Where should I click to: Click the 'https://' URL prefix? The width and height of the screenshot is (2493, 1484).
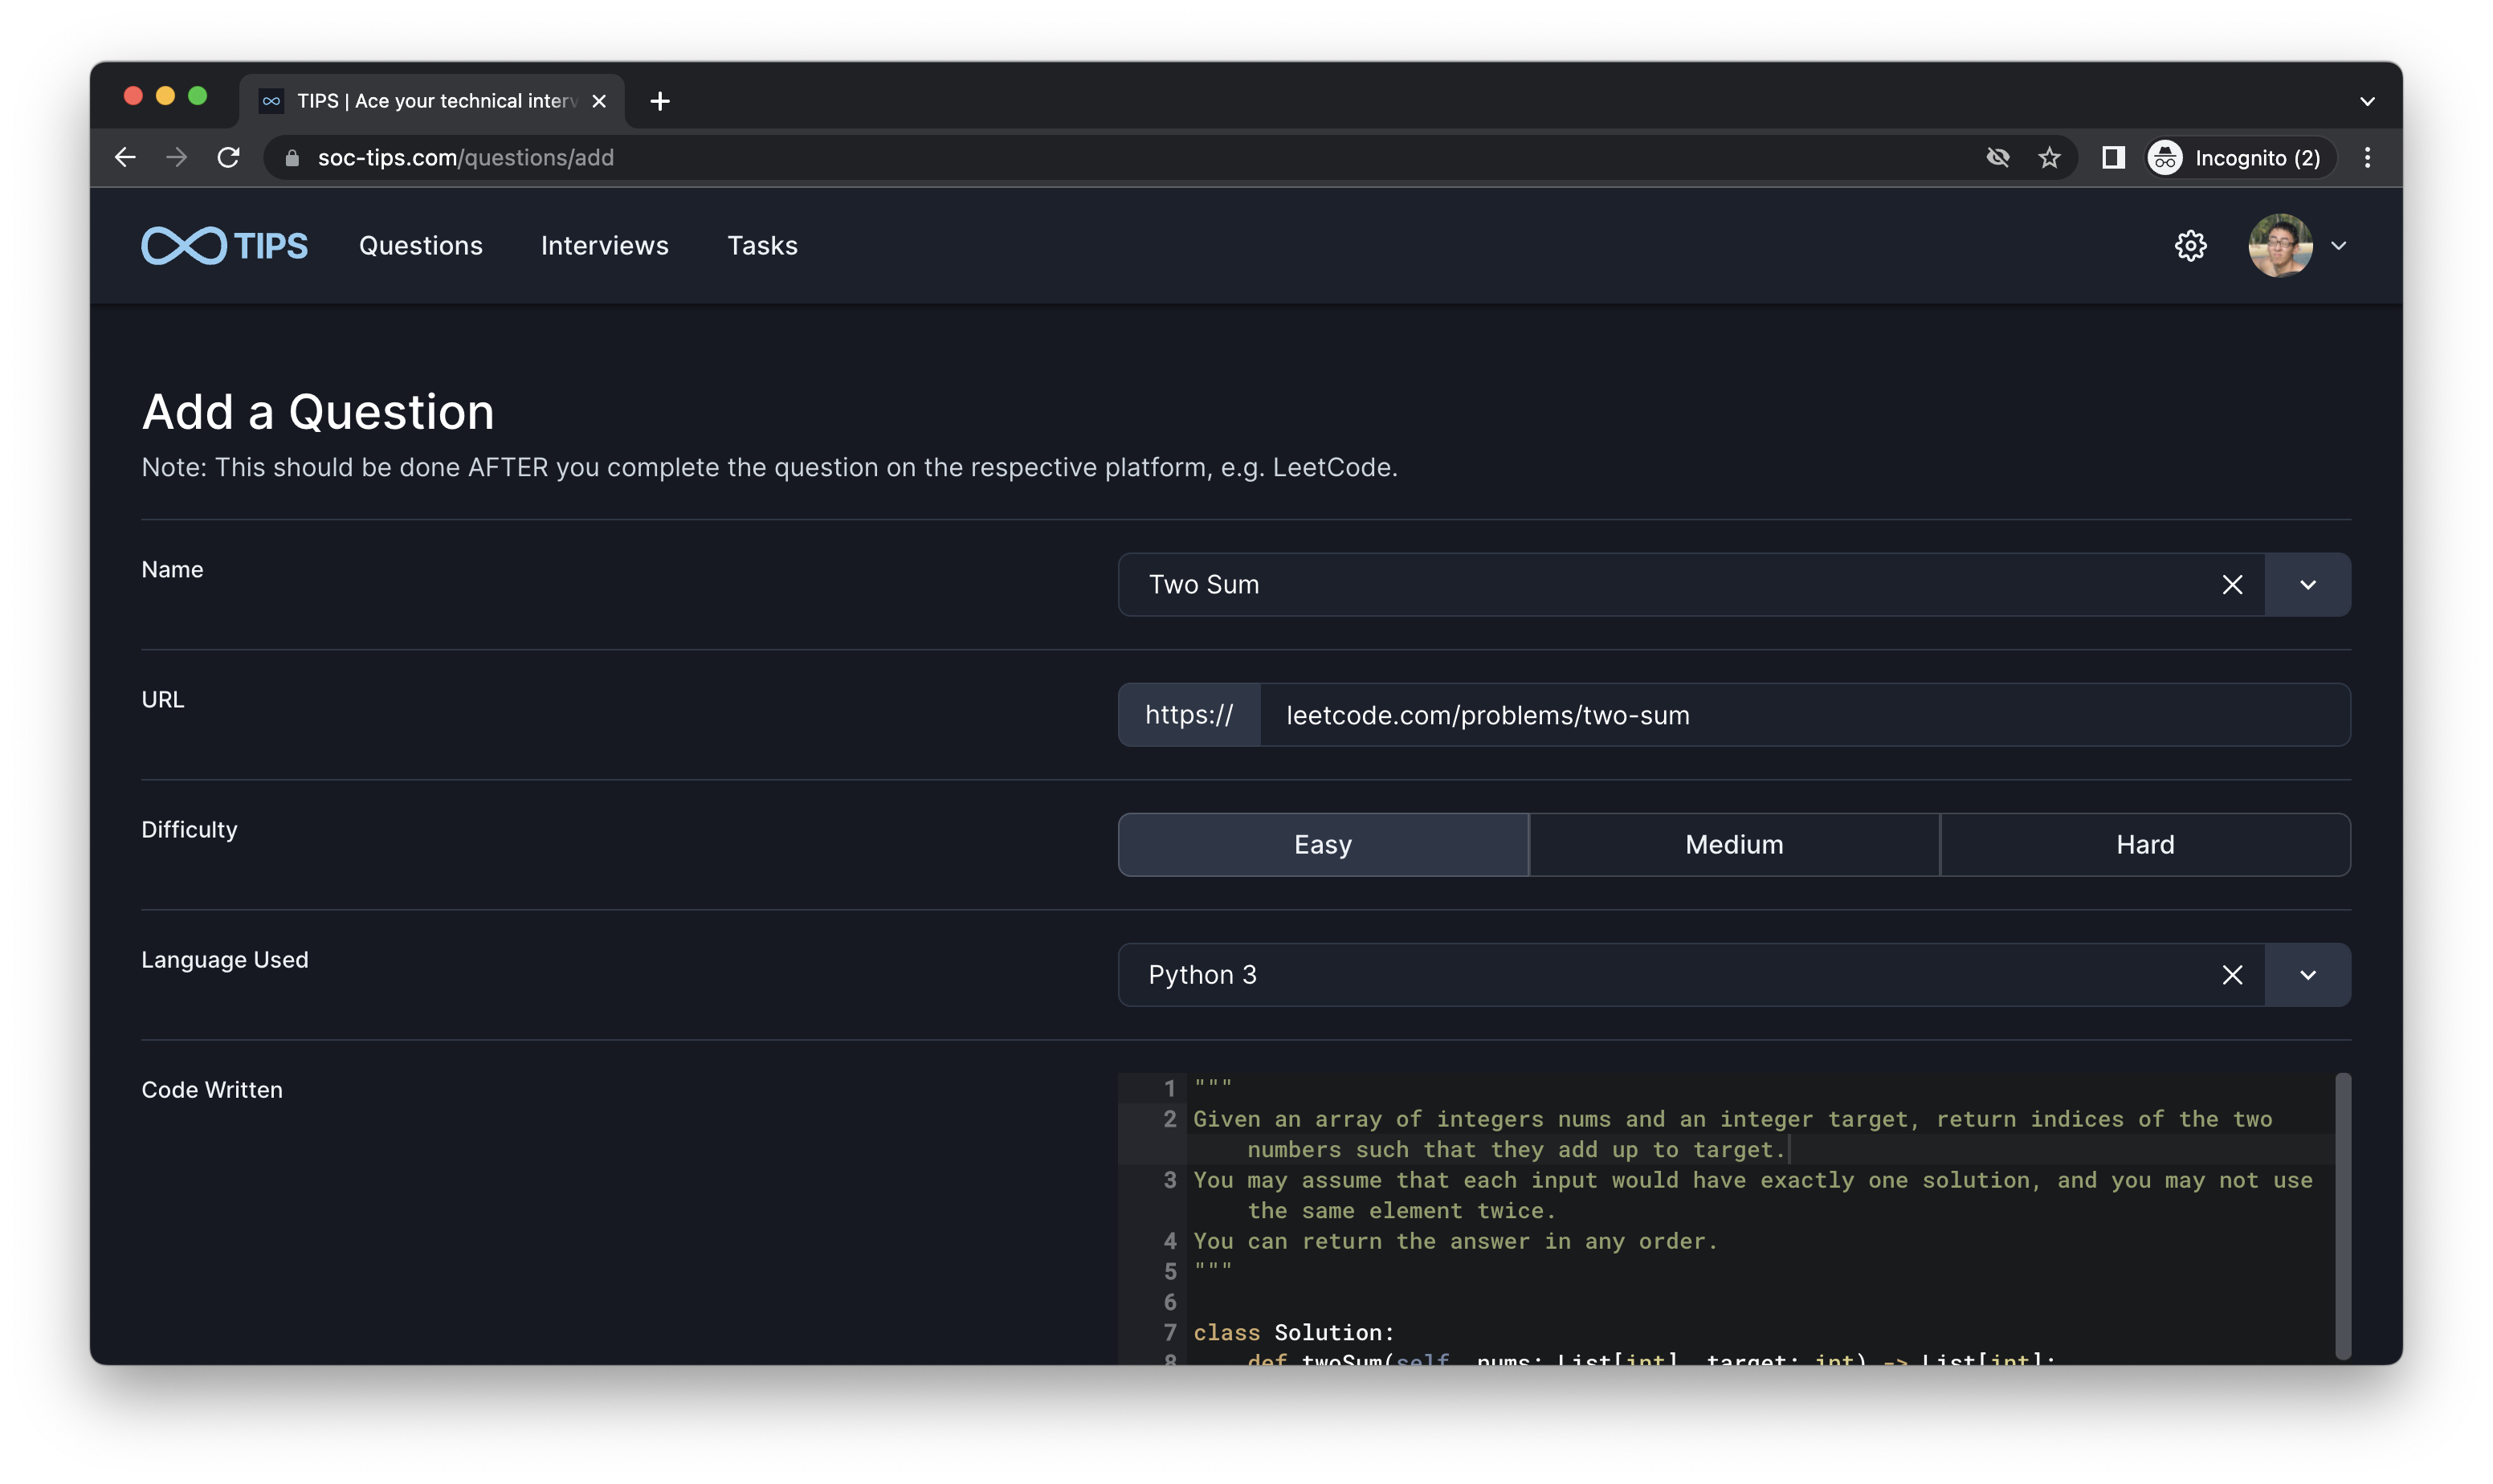click(1189, 715)
